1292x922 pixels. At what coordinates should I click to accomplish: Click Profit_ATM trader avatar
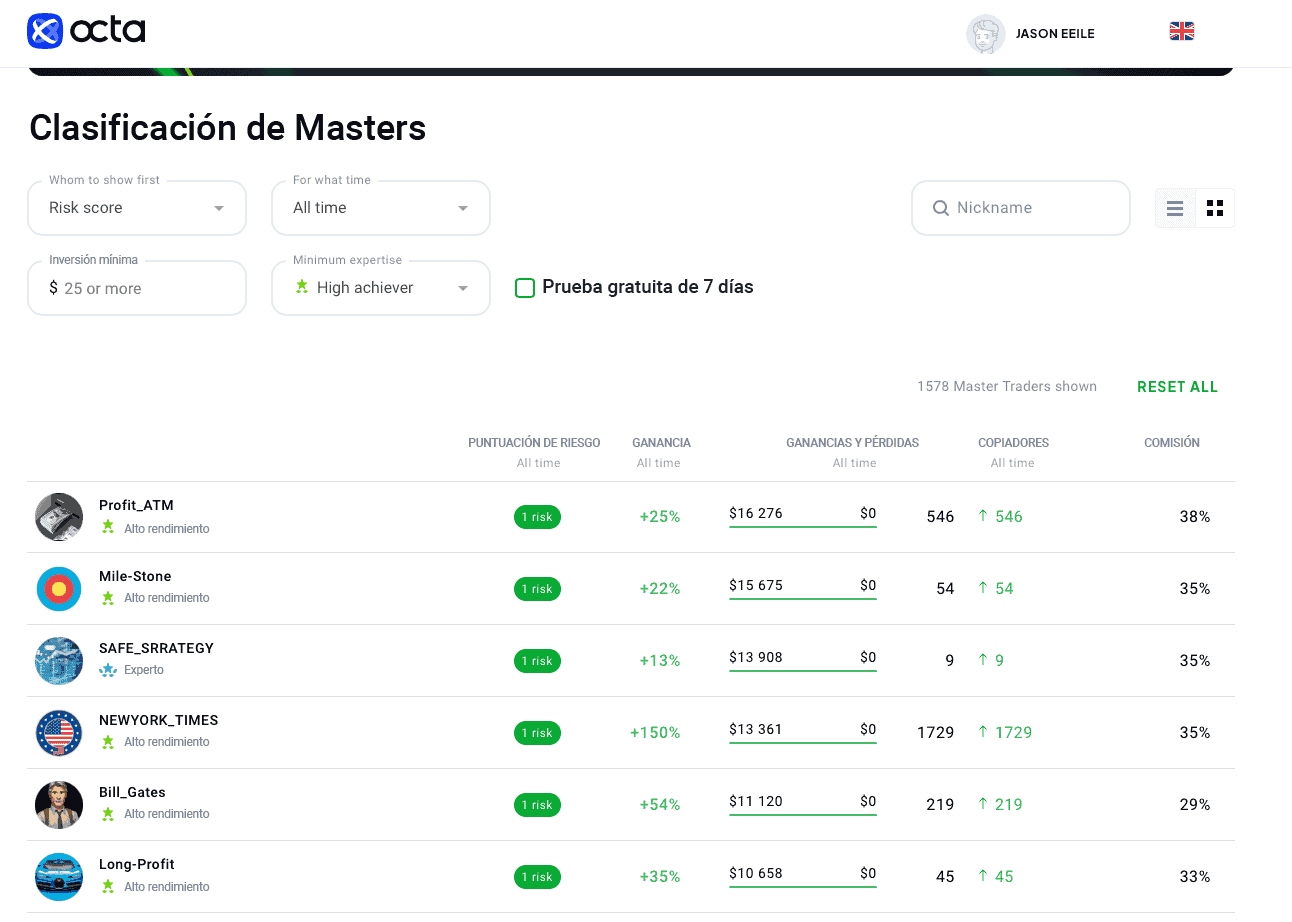pos(59,517)
